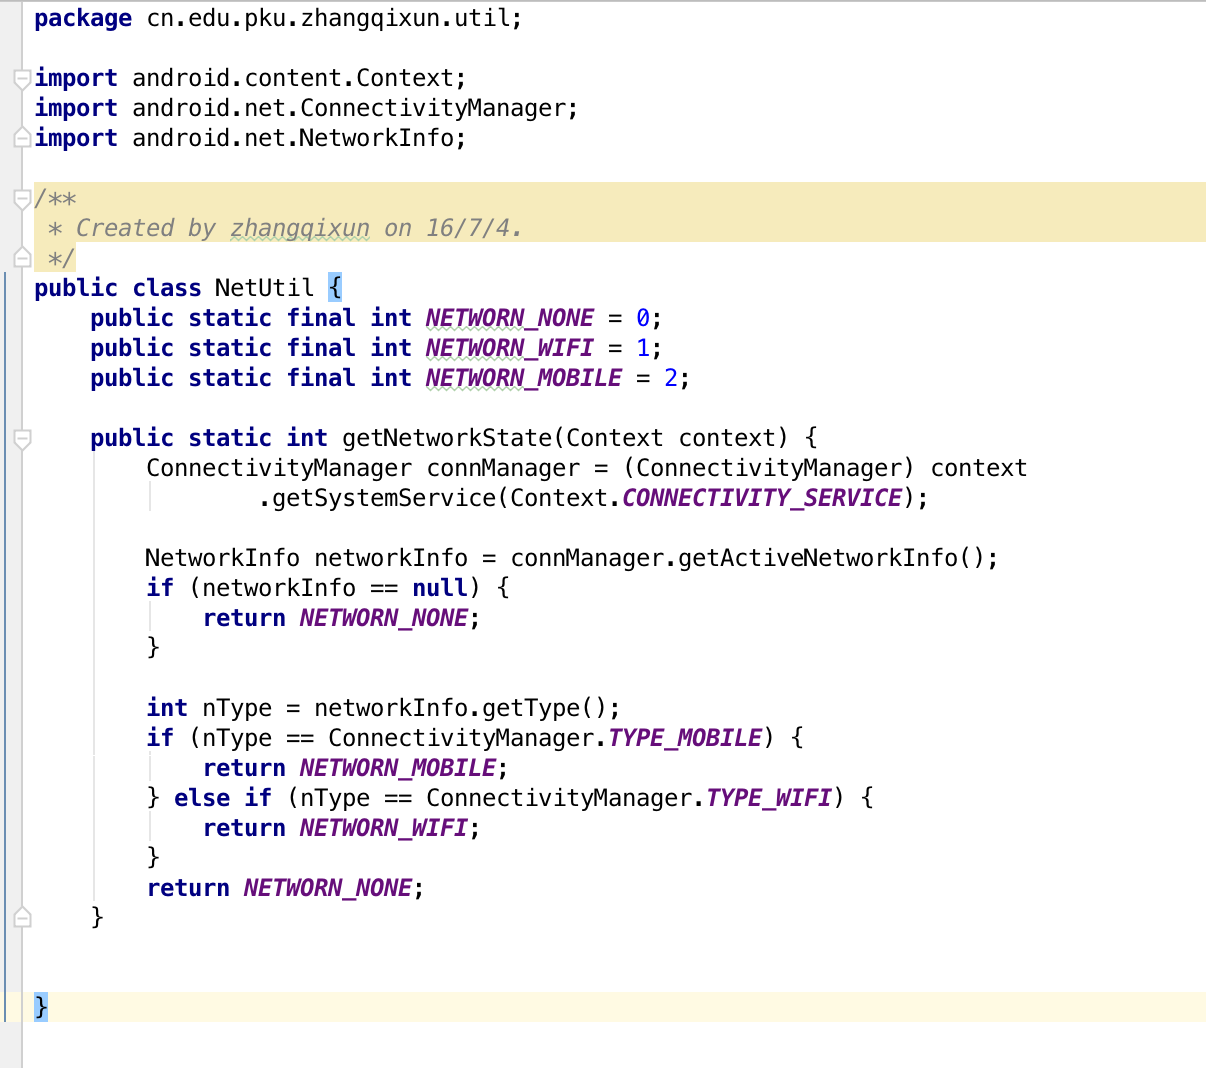The width and height of the screenshot is (1206, 1068).
Task: Click the TYPE_WIFI constant reference
Action: (x=769, y=798)
